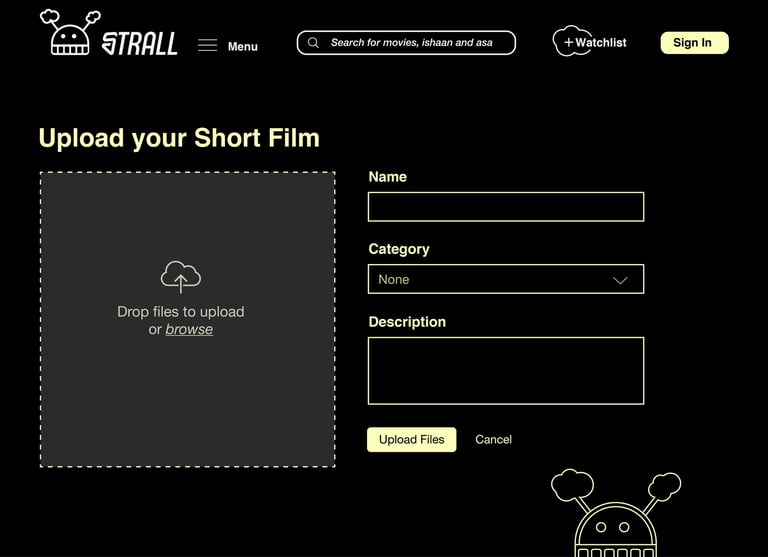Viewport: 768px width, 557px height.
Task: Open the Menu label in header
Action: (242, 47)
